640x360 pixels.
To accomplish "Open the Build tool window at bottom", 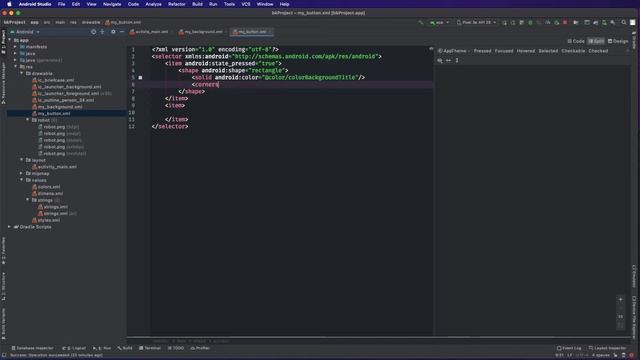I will (125, 348).
